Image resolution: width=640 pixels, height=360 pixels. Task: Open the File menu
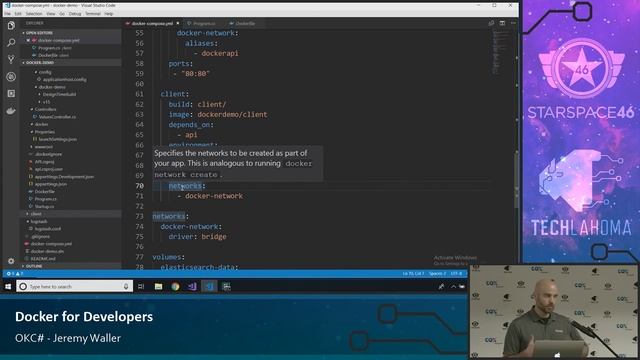[7, 13]
